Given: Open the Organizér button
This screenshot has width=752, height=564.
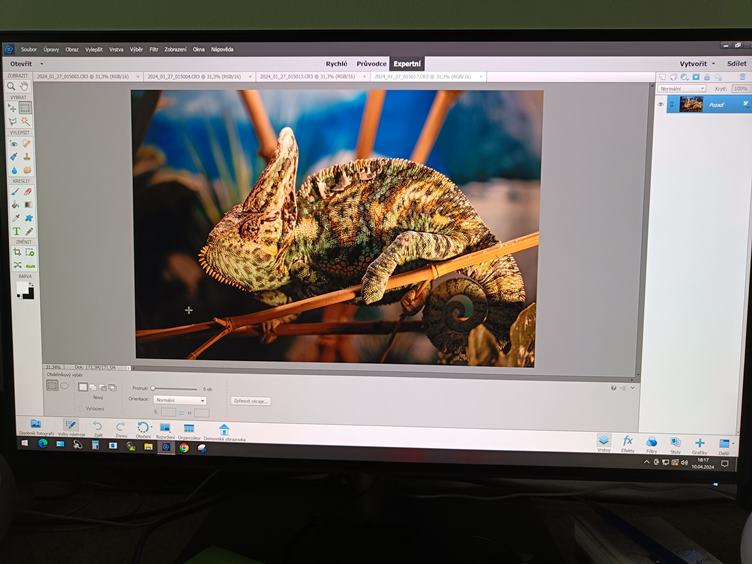Looking at the screenshot, I should tap(189, 430).
